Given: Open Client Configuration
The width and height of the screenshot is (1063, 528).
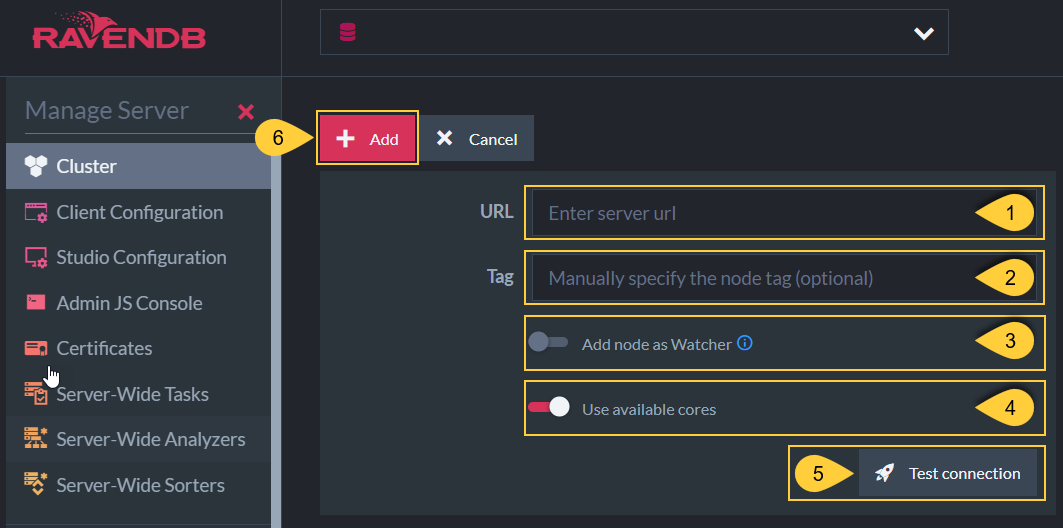Looking at the screenshot, I should [138, 212].
